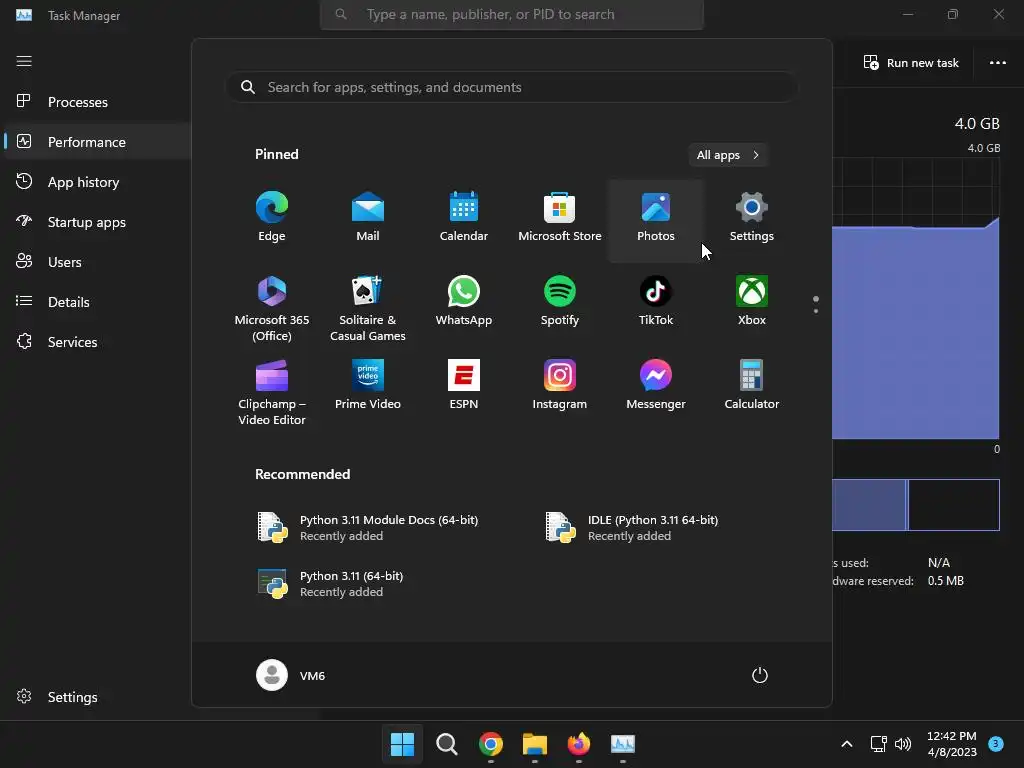Go to Startup apps page

pos(97,222)
